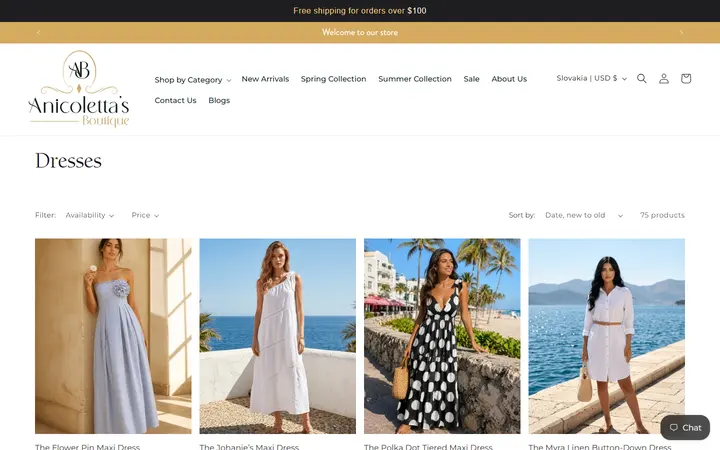Open Spring Collection menu item
This screenshot has width=720, height=450.
tap(333, 79)
